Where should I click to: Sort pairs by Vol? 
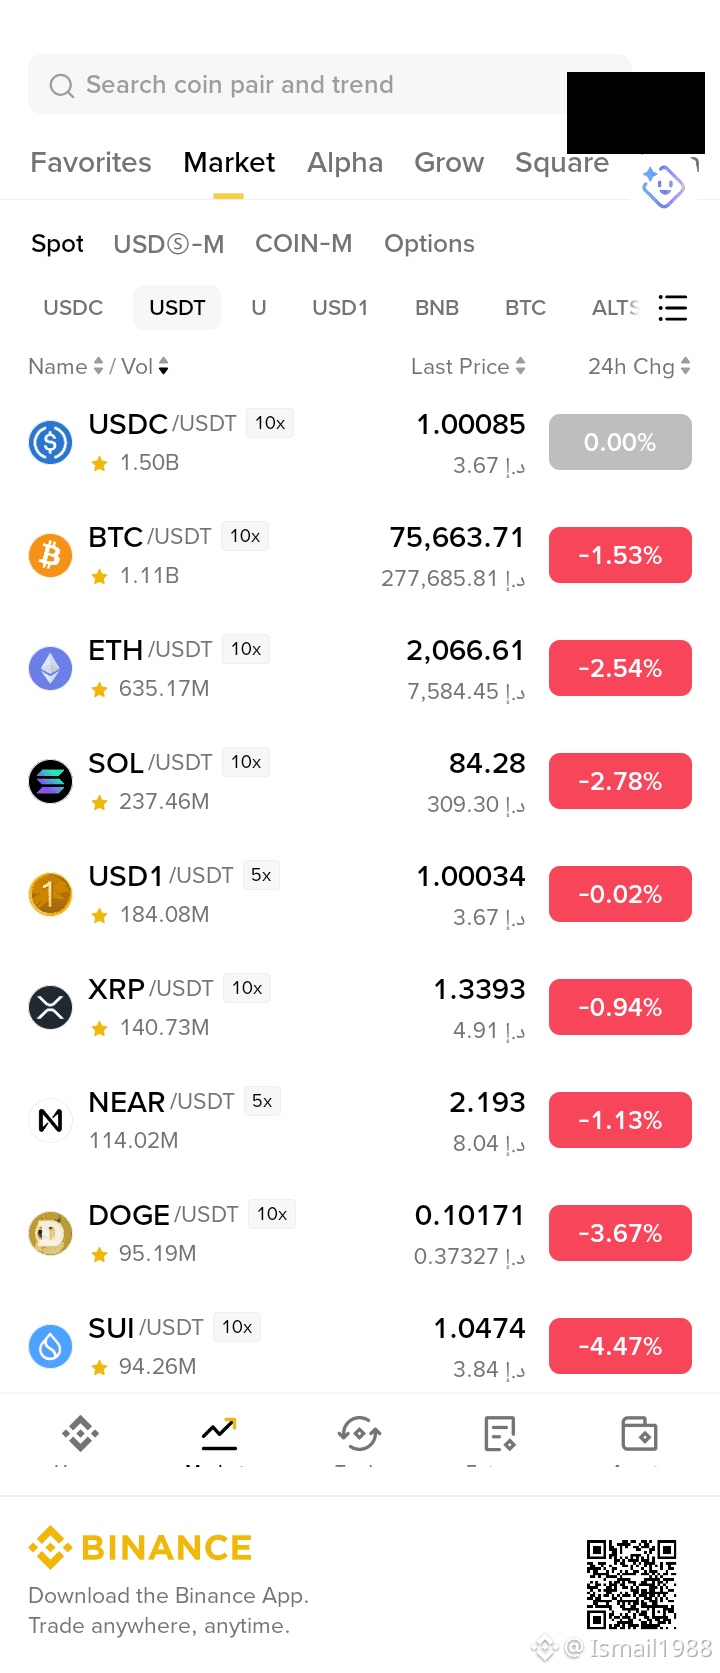click(145, 367)
